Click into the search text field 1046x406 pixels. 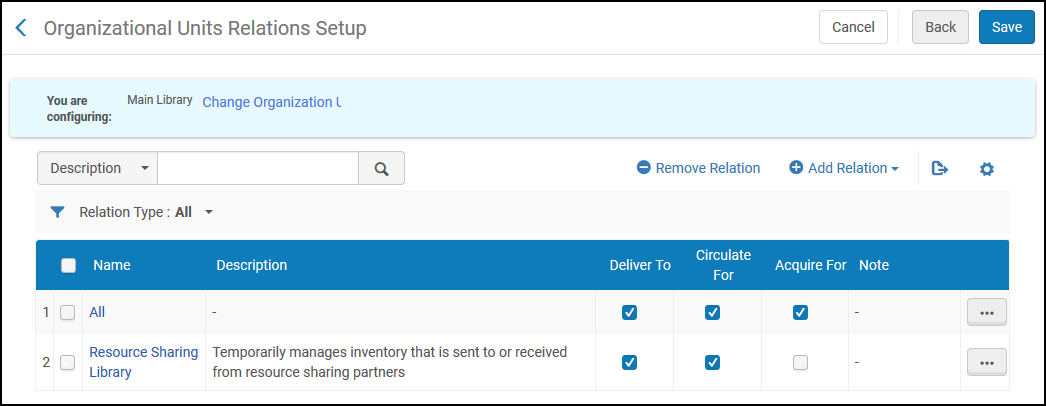(x=258, y=169)
